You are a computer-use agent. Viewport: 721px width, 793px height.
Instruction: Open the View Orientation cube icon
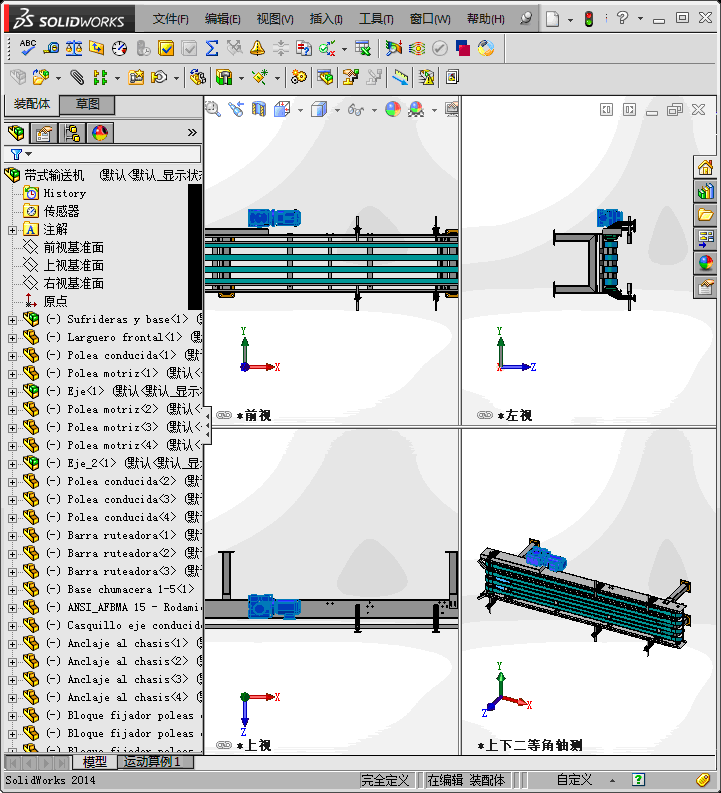[282, 109]
